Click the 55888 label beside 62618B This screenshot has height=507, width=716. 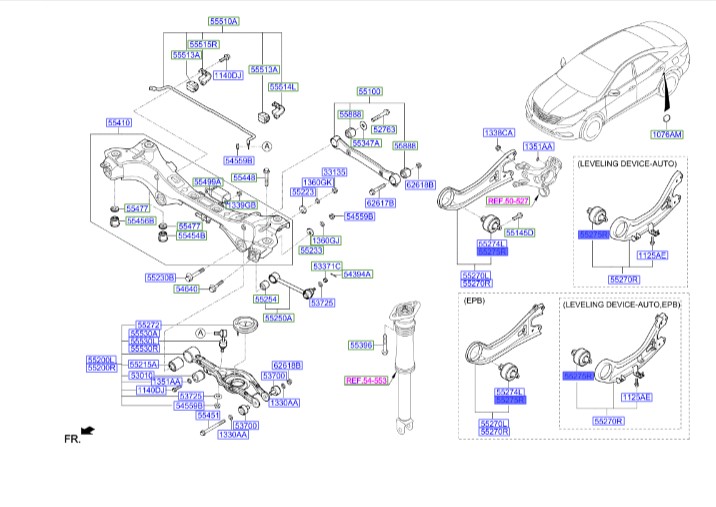(405, 145)
